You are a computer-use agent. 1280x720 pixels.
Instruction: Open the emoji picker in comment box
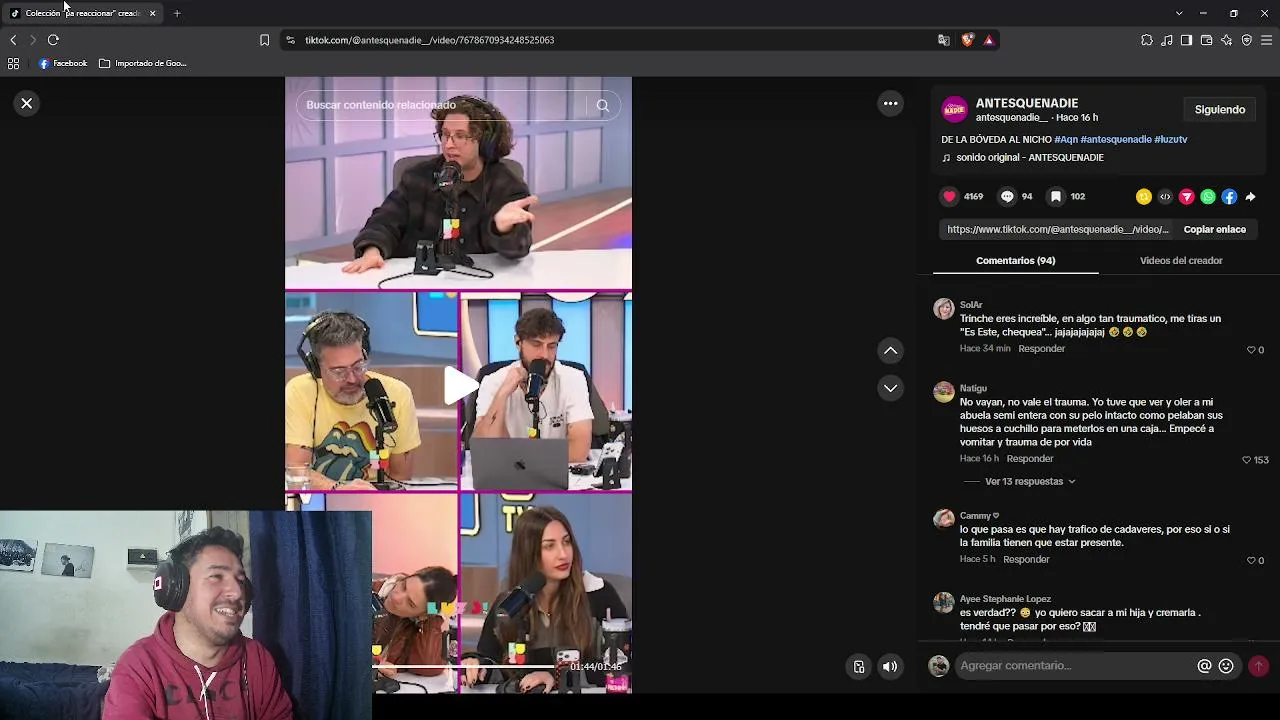[x=1226, y=666]
